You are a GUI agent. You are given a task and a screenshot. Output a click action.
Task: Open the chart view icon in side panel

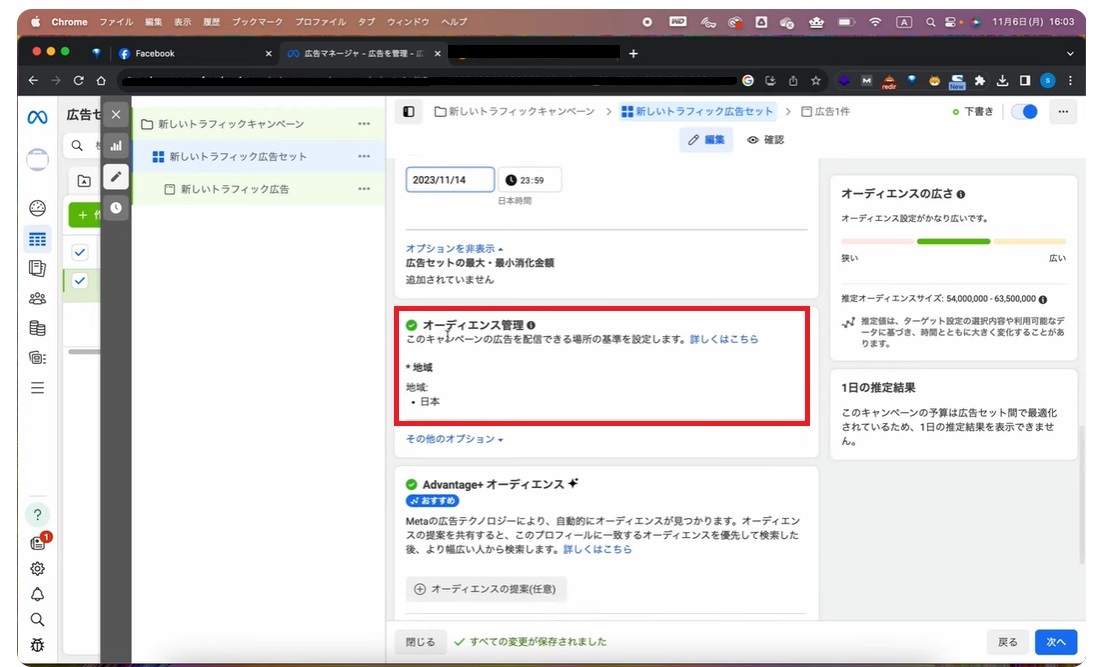[116, 145]
